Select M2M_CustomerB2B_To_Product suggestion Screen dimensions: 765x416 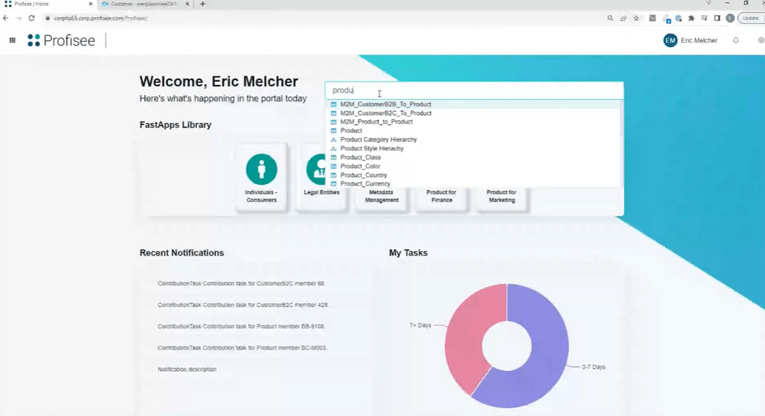pyautogui.click(x=473, y=104)
